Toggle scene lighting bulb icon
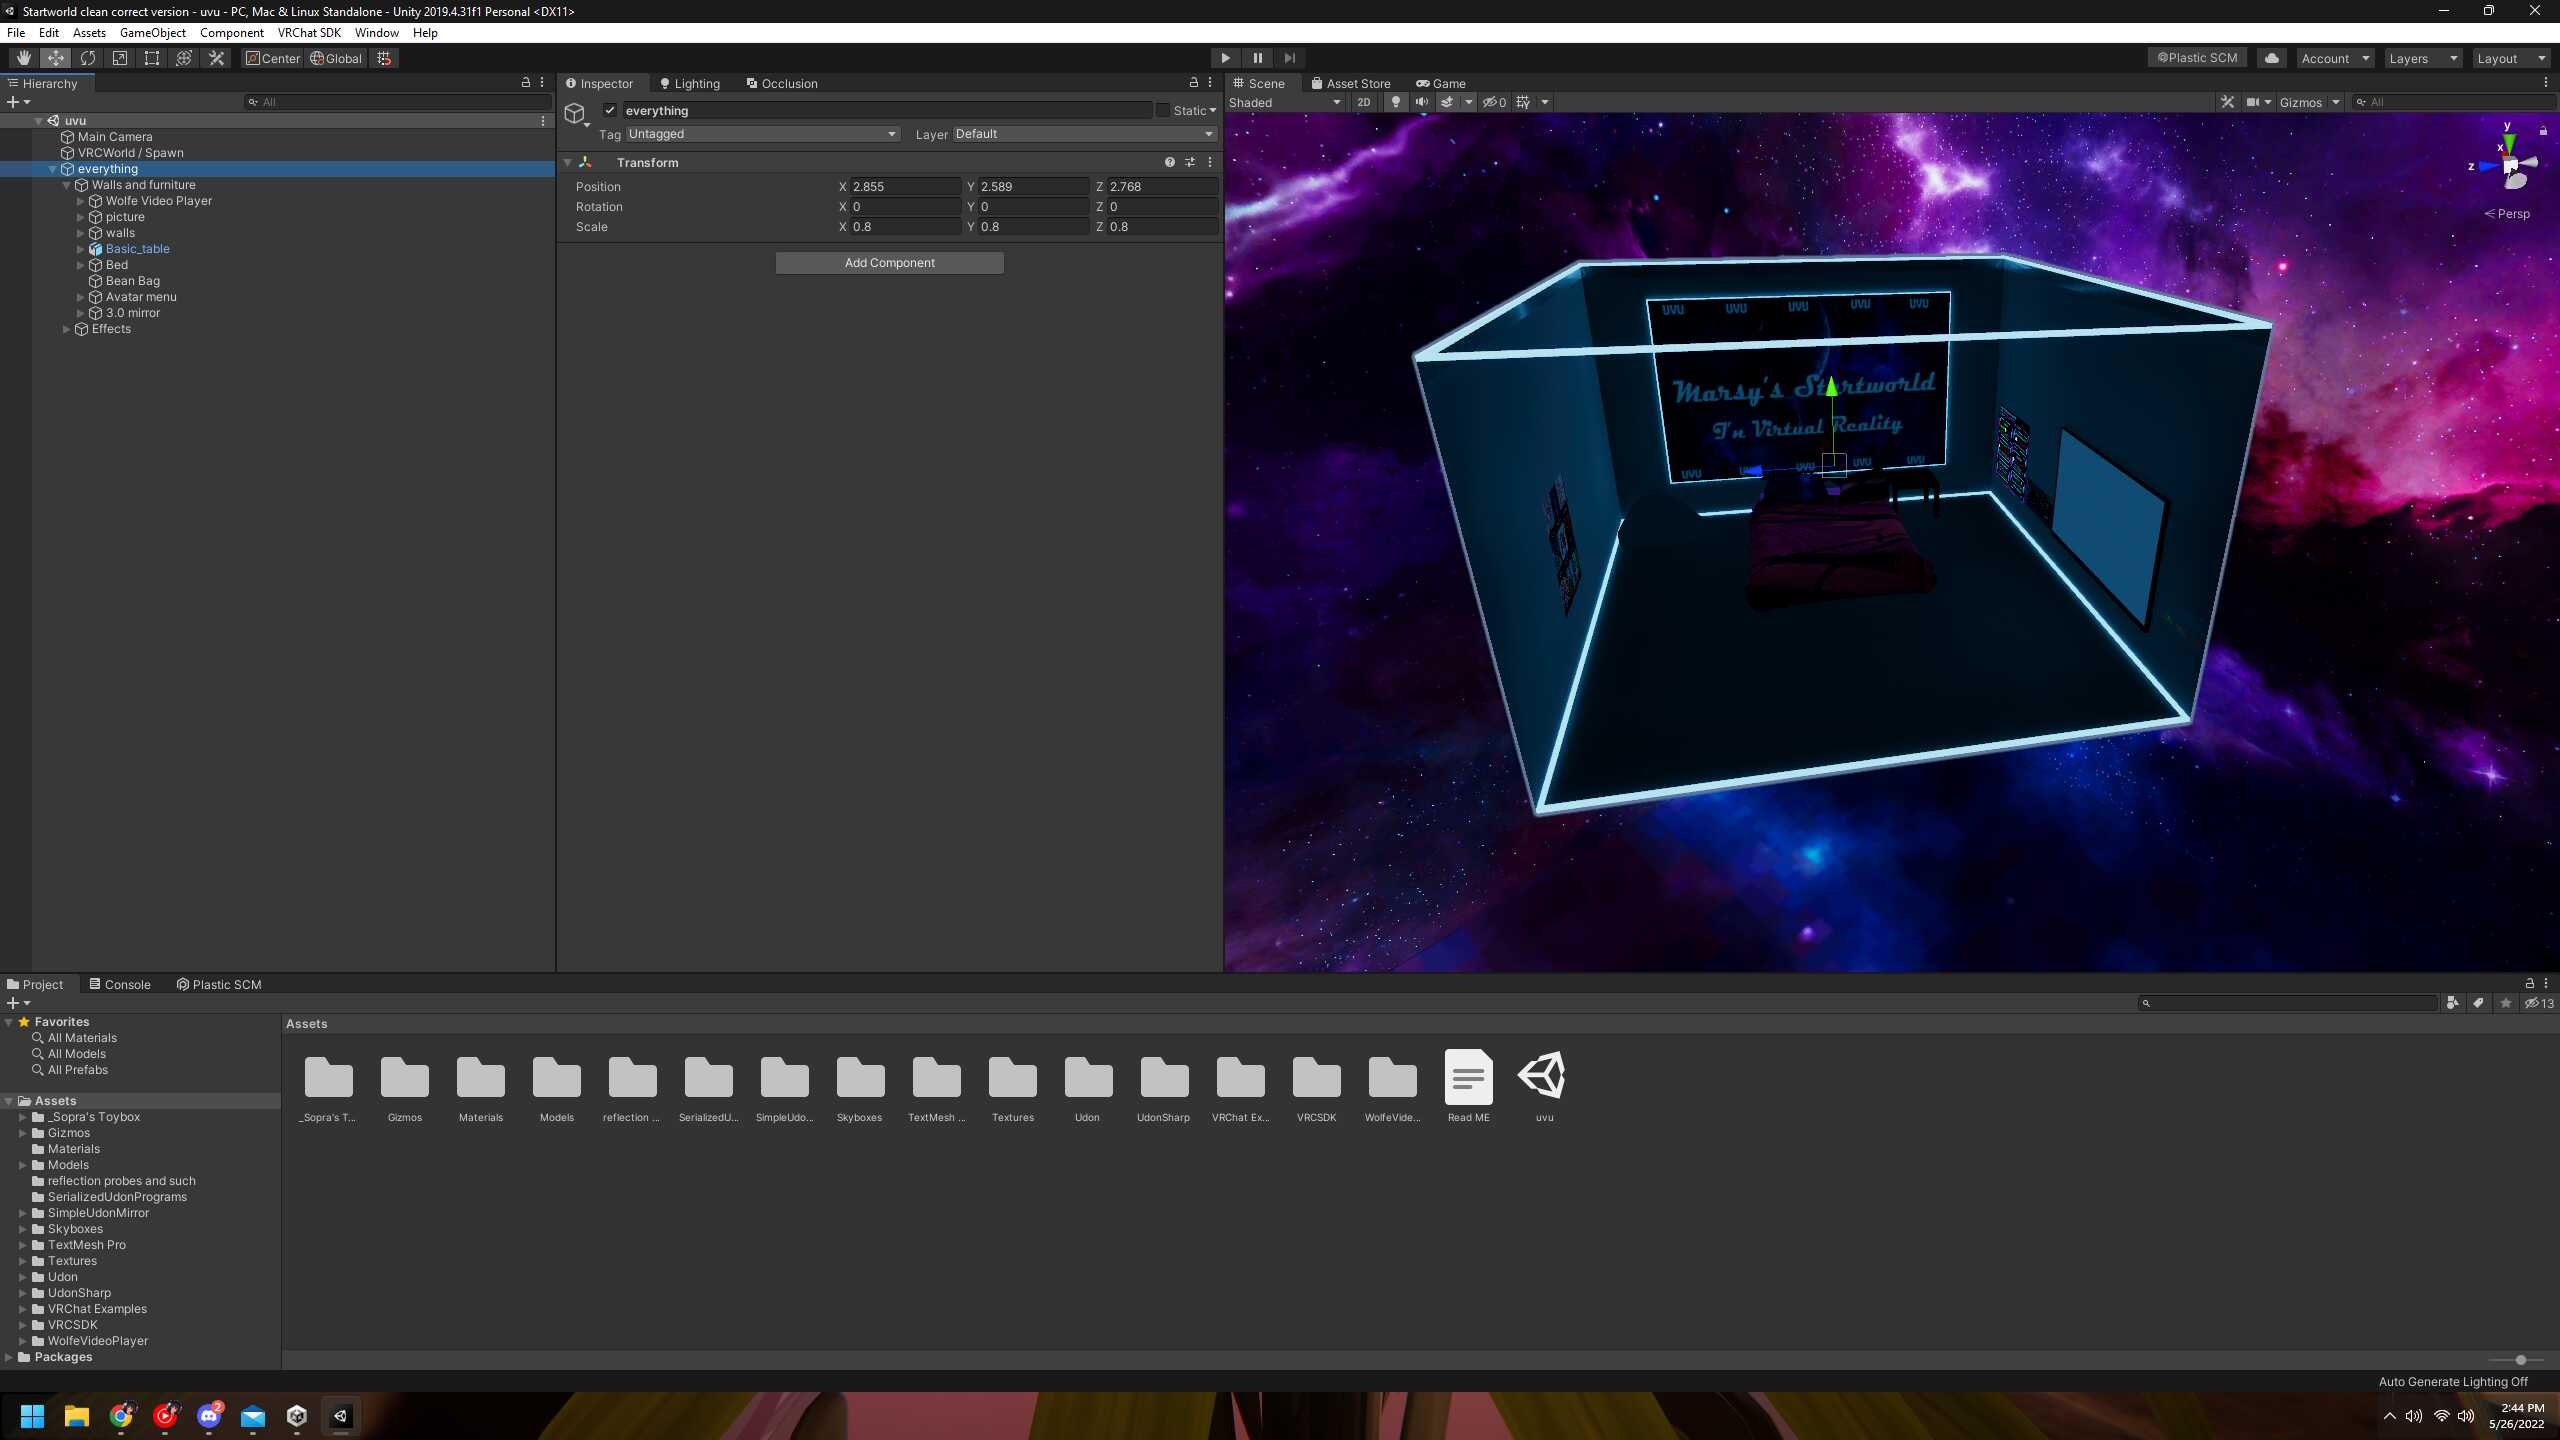Image resolution: width=2560 pixels, height=1440 pixels. [1395, 102]
